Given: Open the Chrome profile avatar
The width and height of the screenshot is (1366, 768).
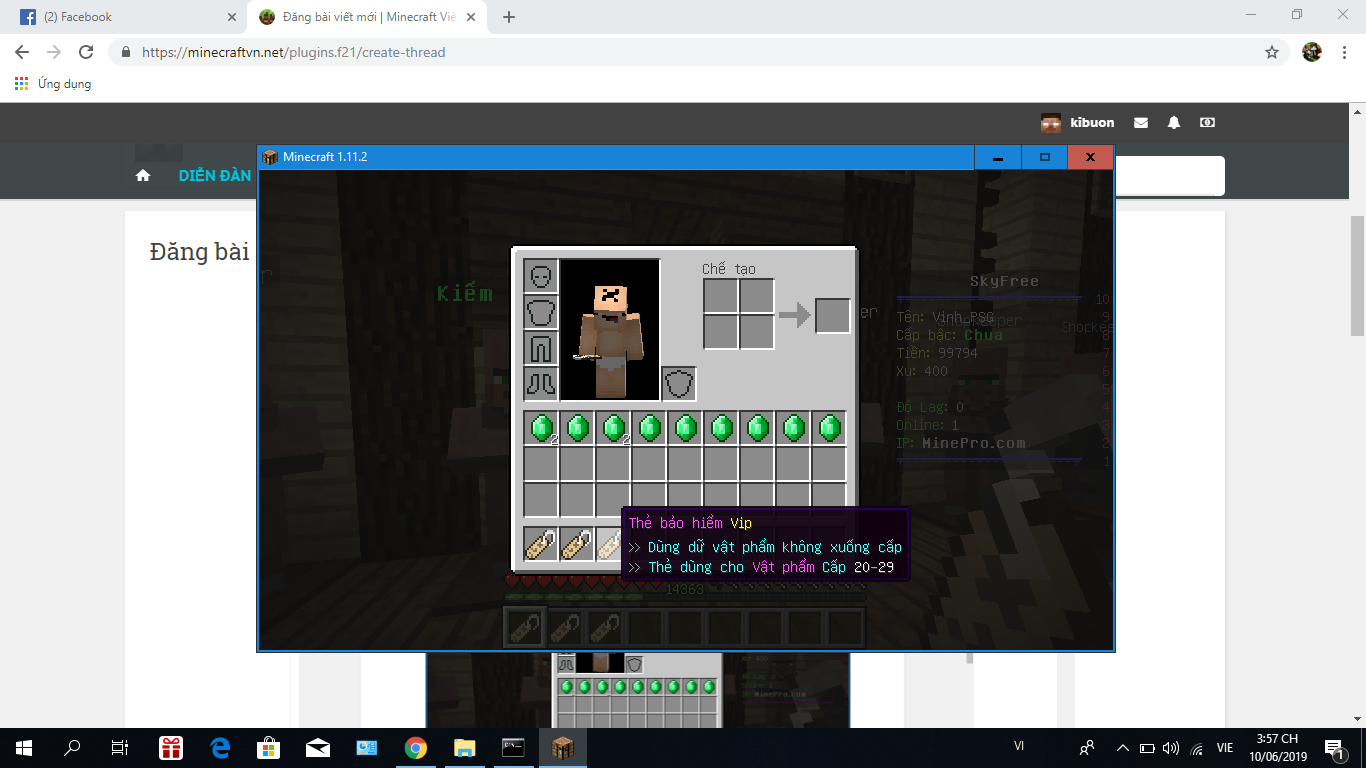Looking at the screenshot, I should [1312, 52].
